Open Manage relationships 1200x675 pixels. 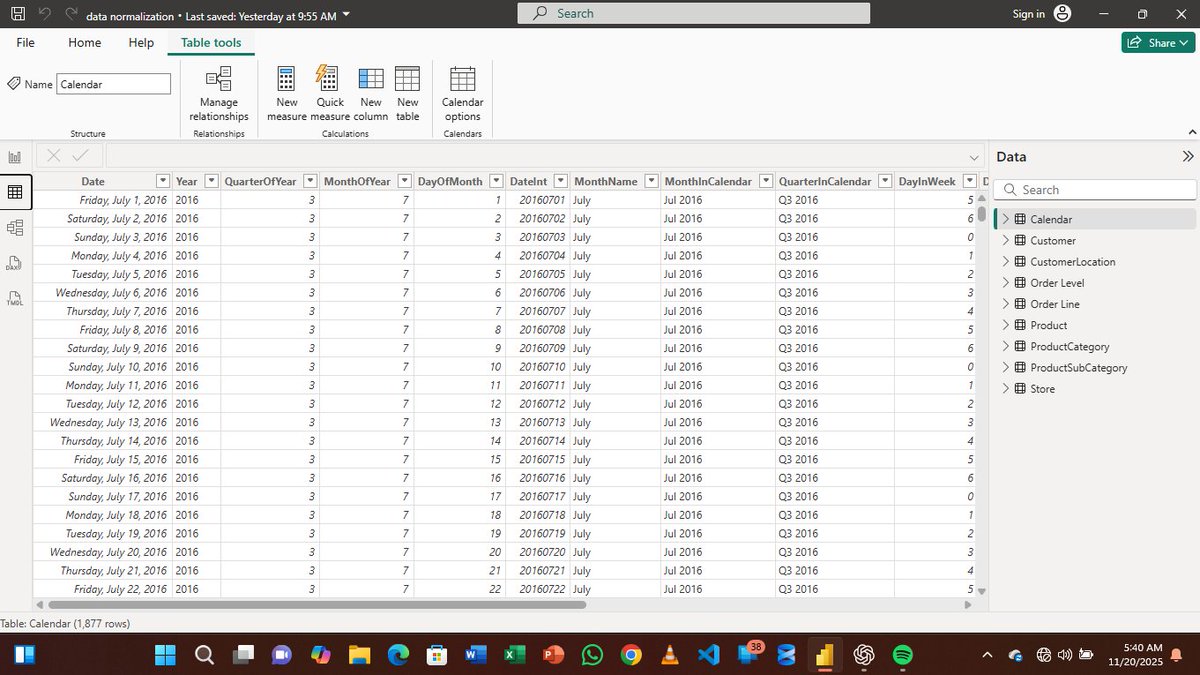point(218,93)
